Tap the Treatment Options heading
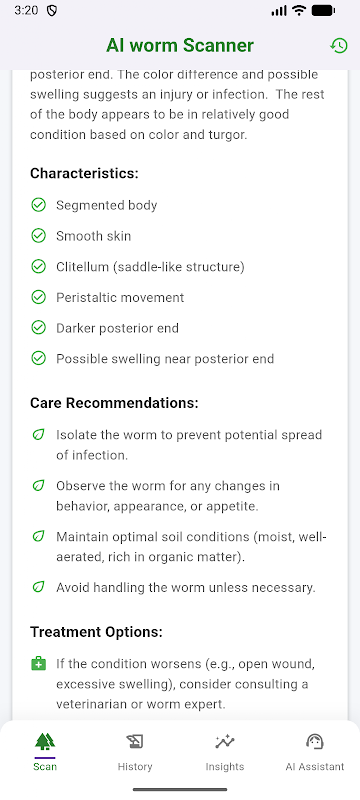The image size is (360, 800). pos(96,632)
